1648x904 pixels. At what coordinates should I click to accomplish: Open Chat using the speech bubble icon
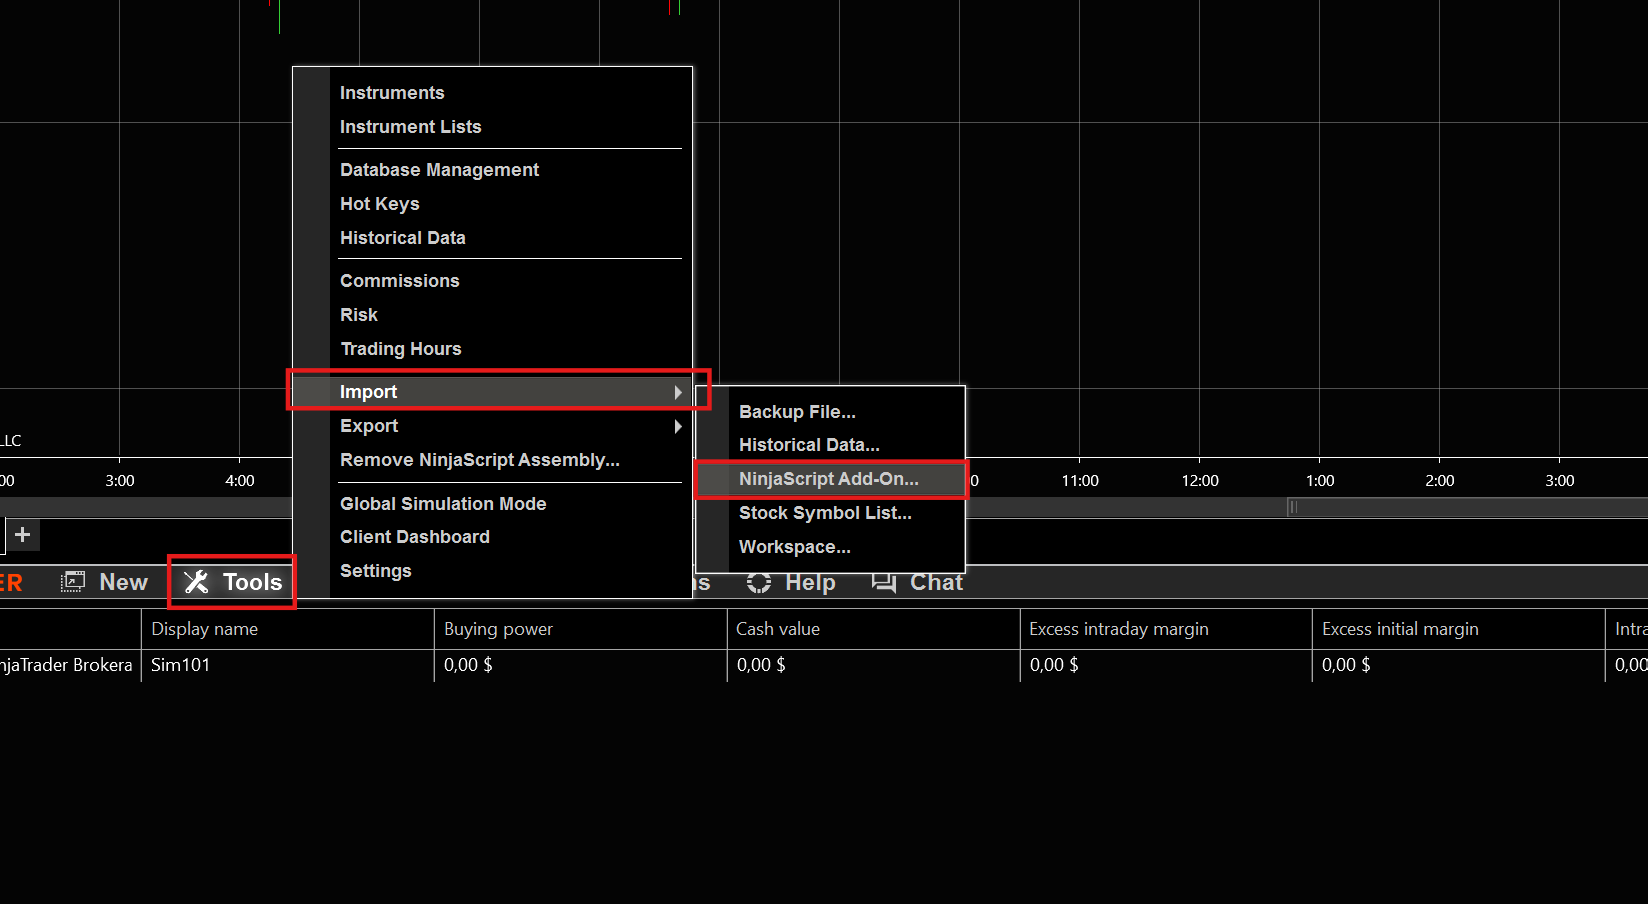(x=884, y=582)
